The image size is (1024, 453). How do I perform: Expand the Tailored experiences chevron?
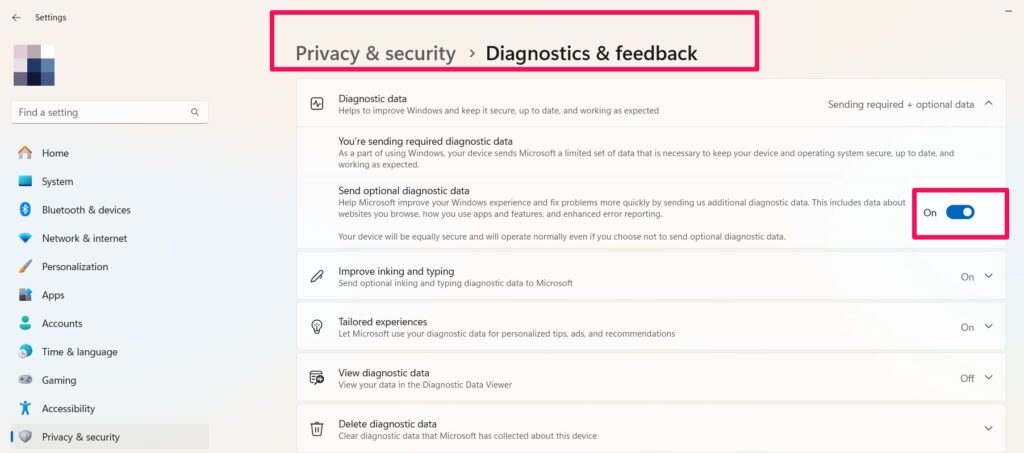click(x=989, y=327)
